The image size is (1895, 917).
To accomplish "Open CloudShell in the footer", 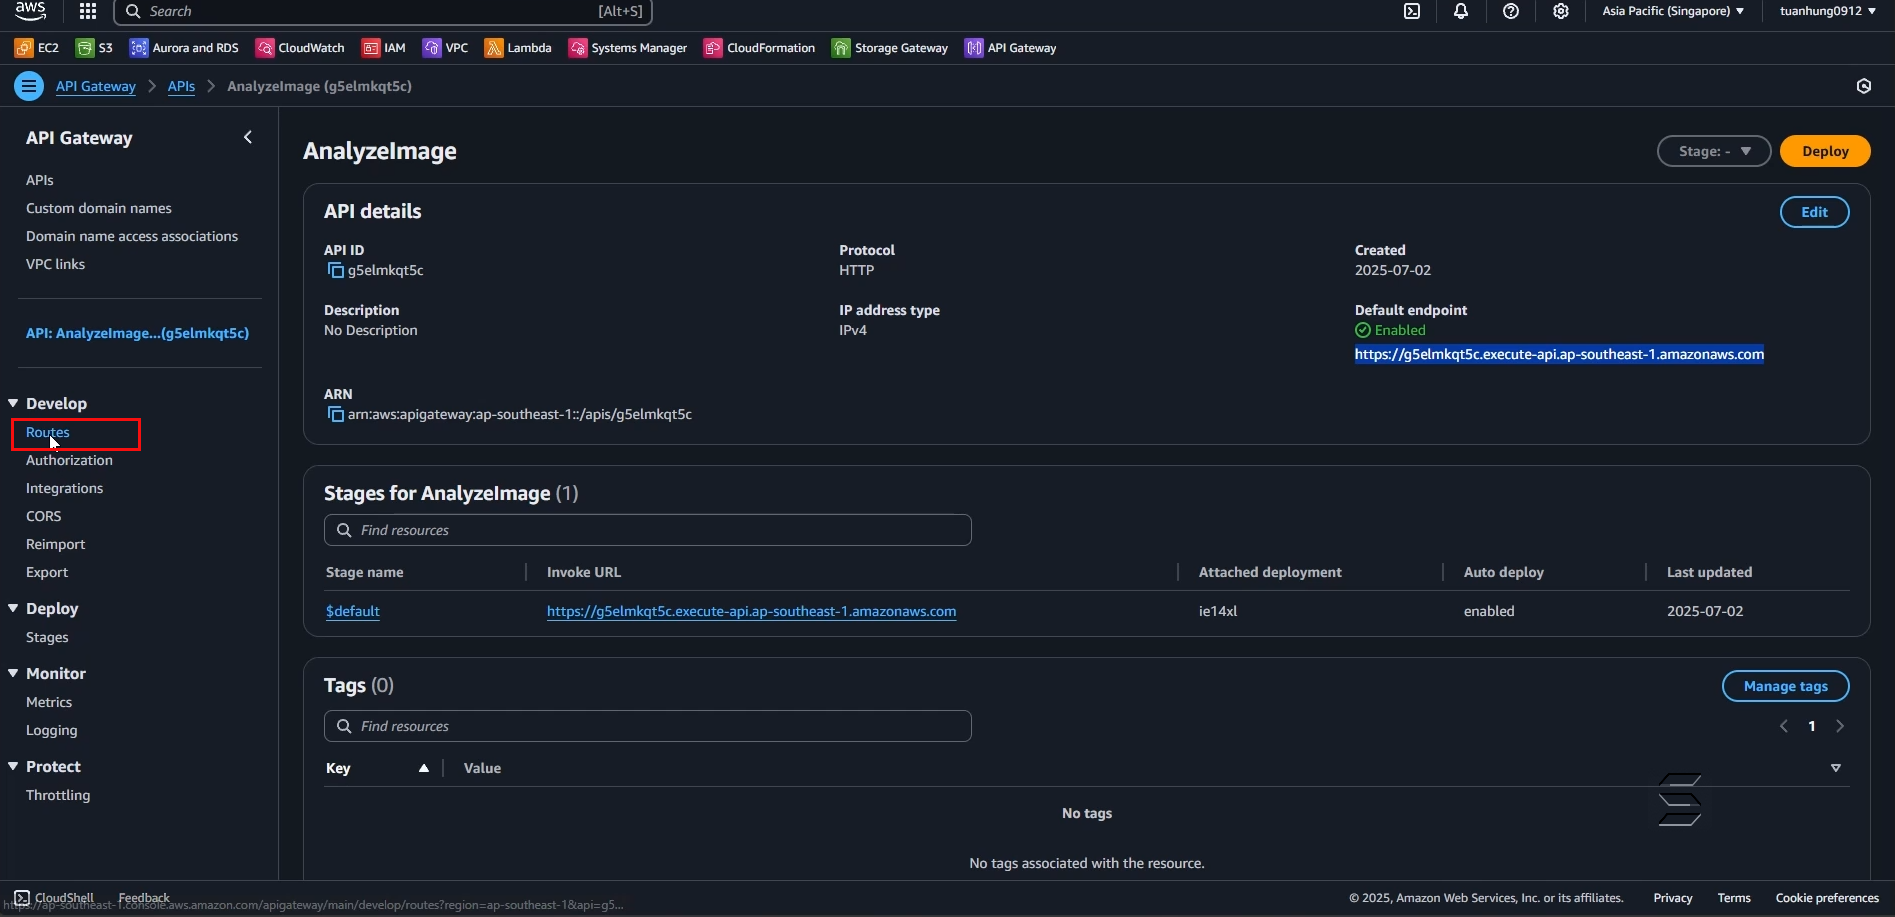I will [x=55, y=898].
